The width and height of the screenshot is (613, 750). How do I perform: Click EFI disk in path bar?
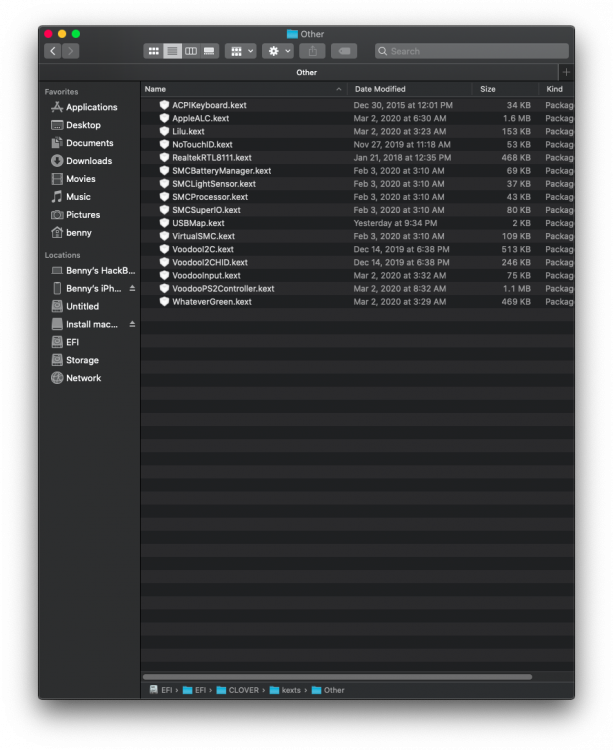click(161, 690)
